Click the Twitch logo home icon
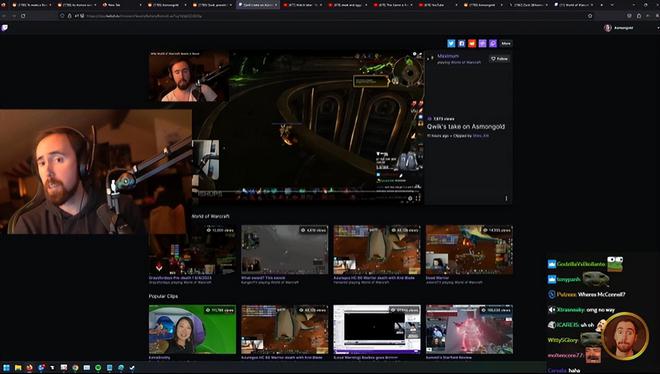 [x=5, y=28]
